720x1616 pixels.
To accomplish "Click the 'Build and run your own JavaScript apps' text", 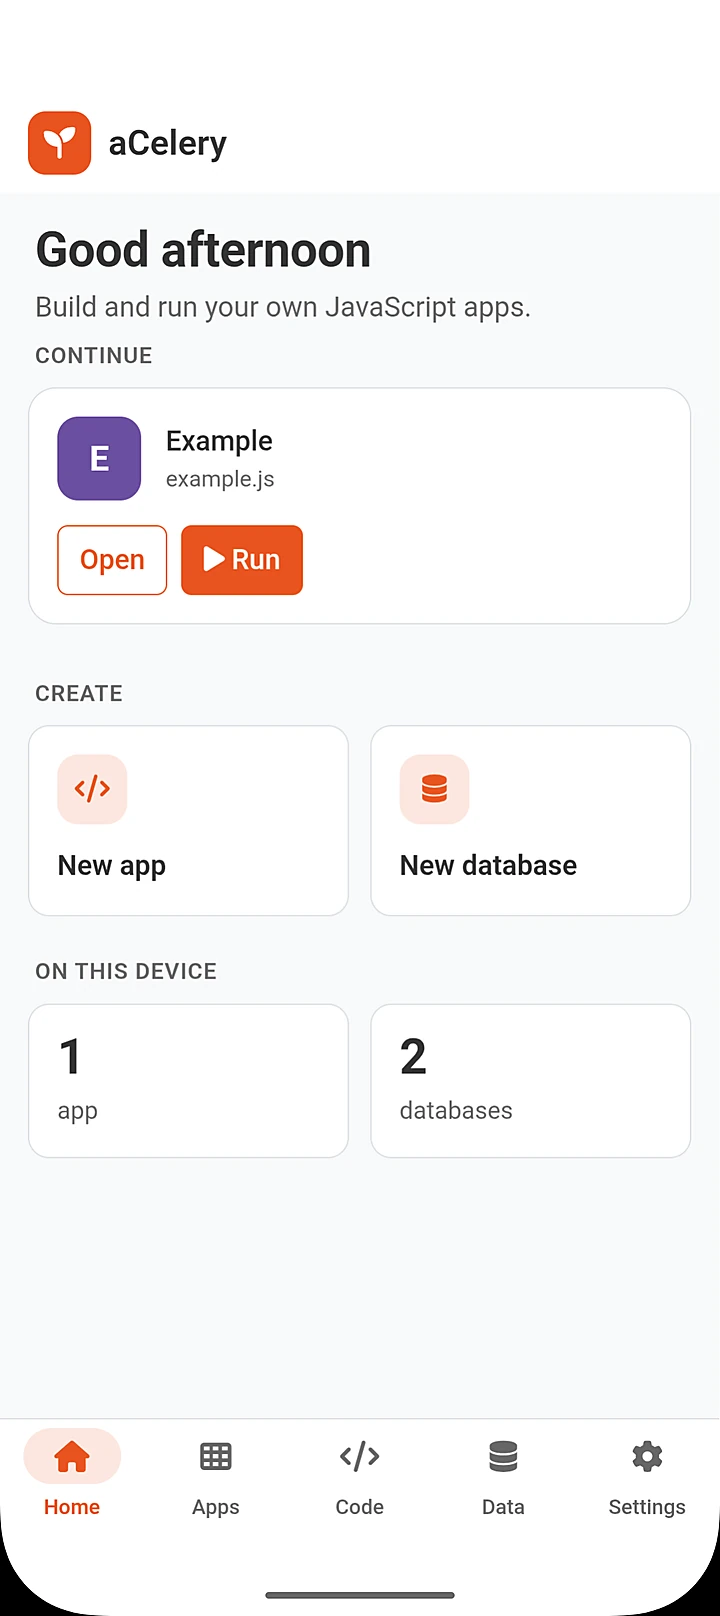I will tap(283, 307).
